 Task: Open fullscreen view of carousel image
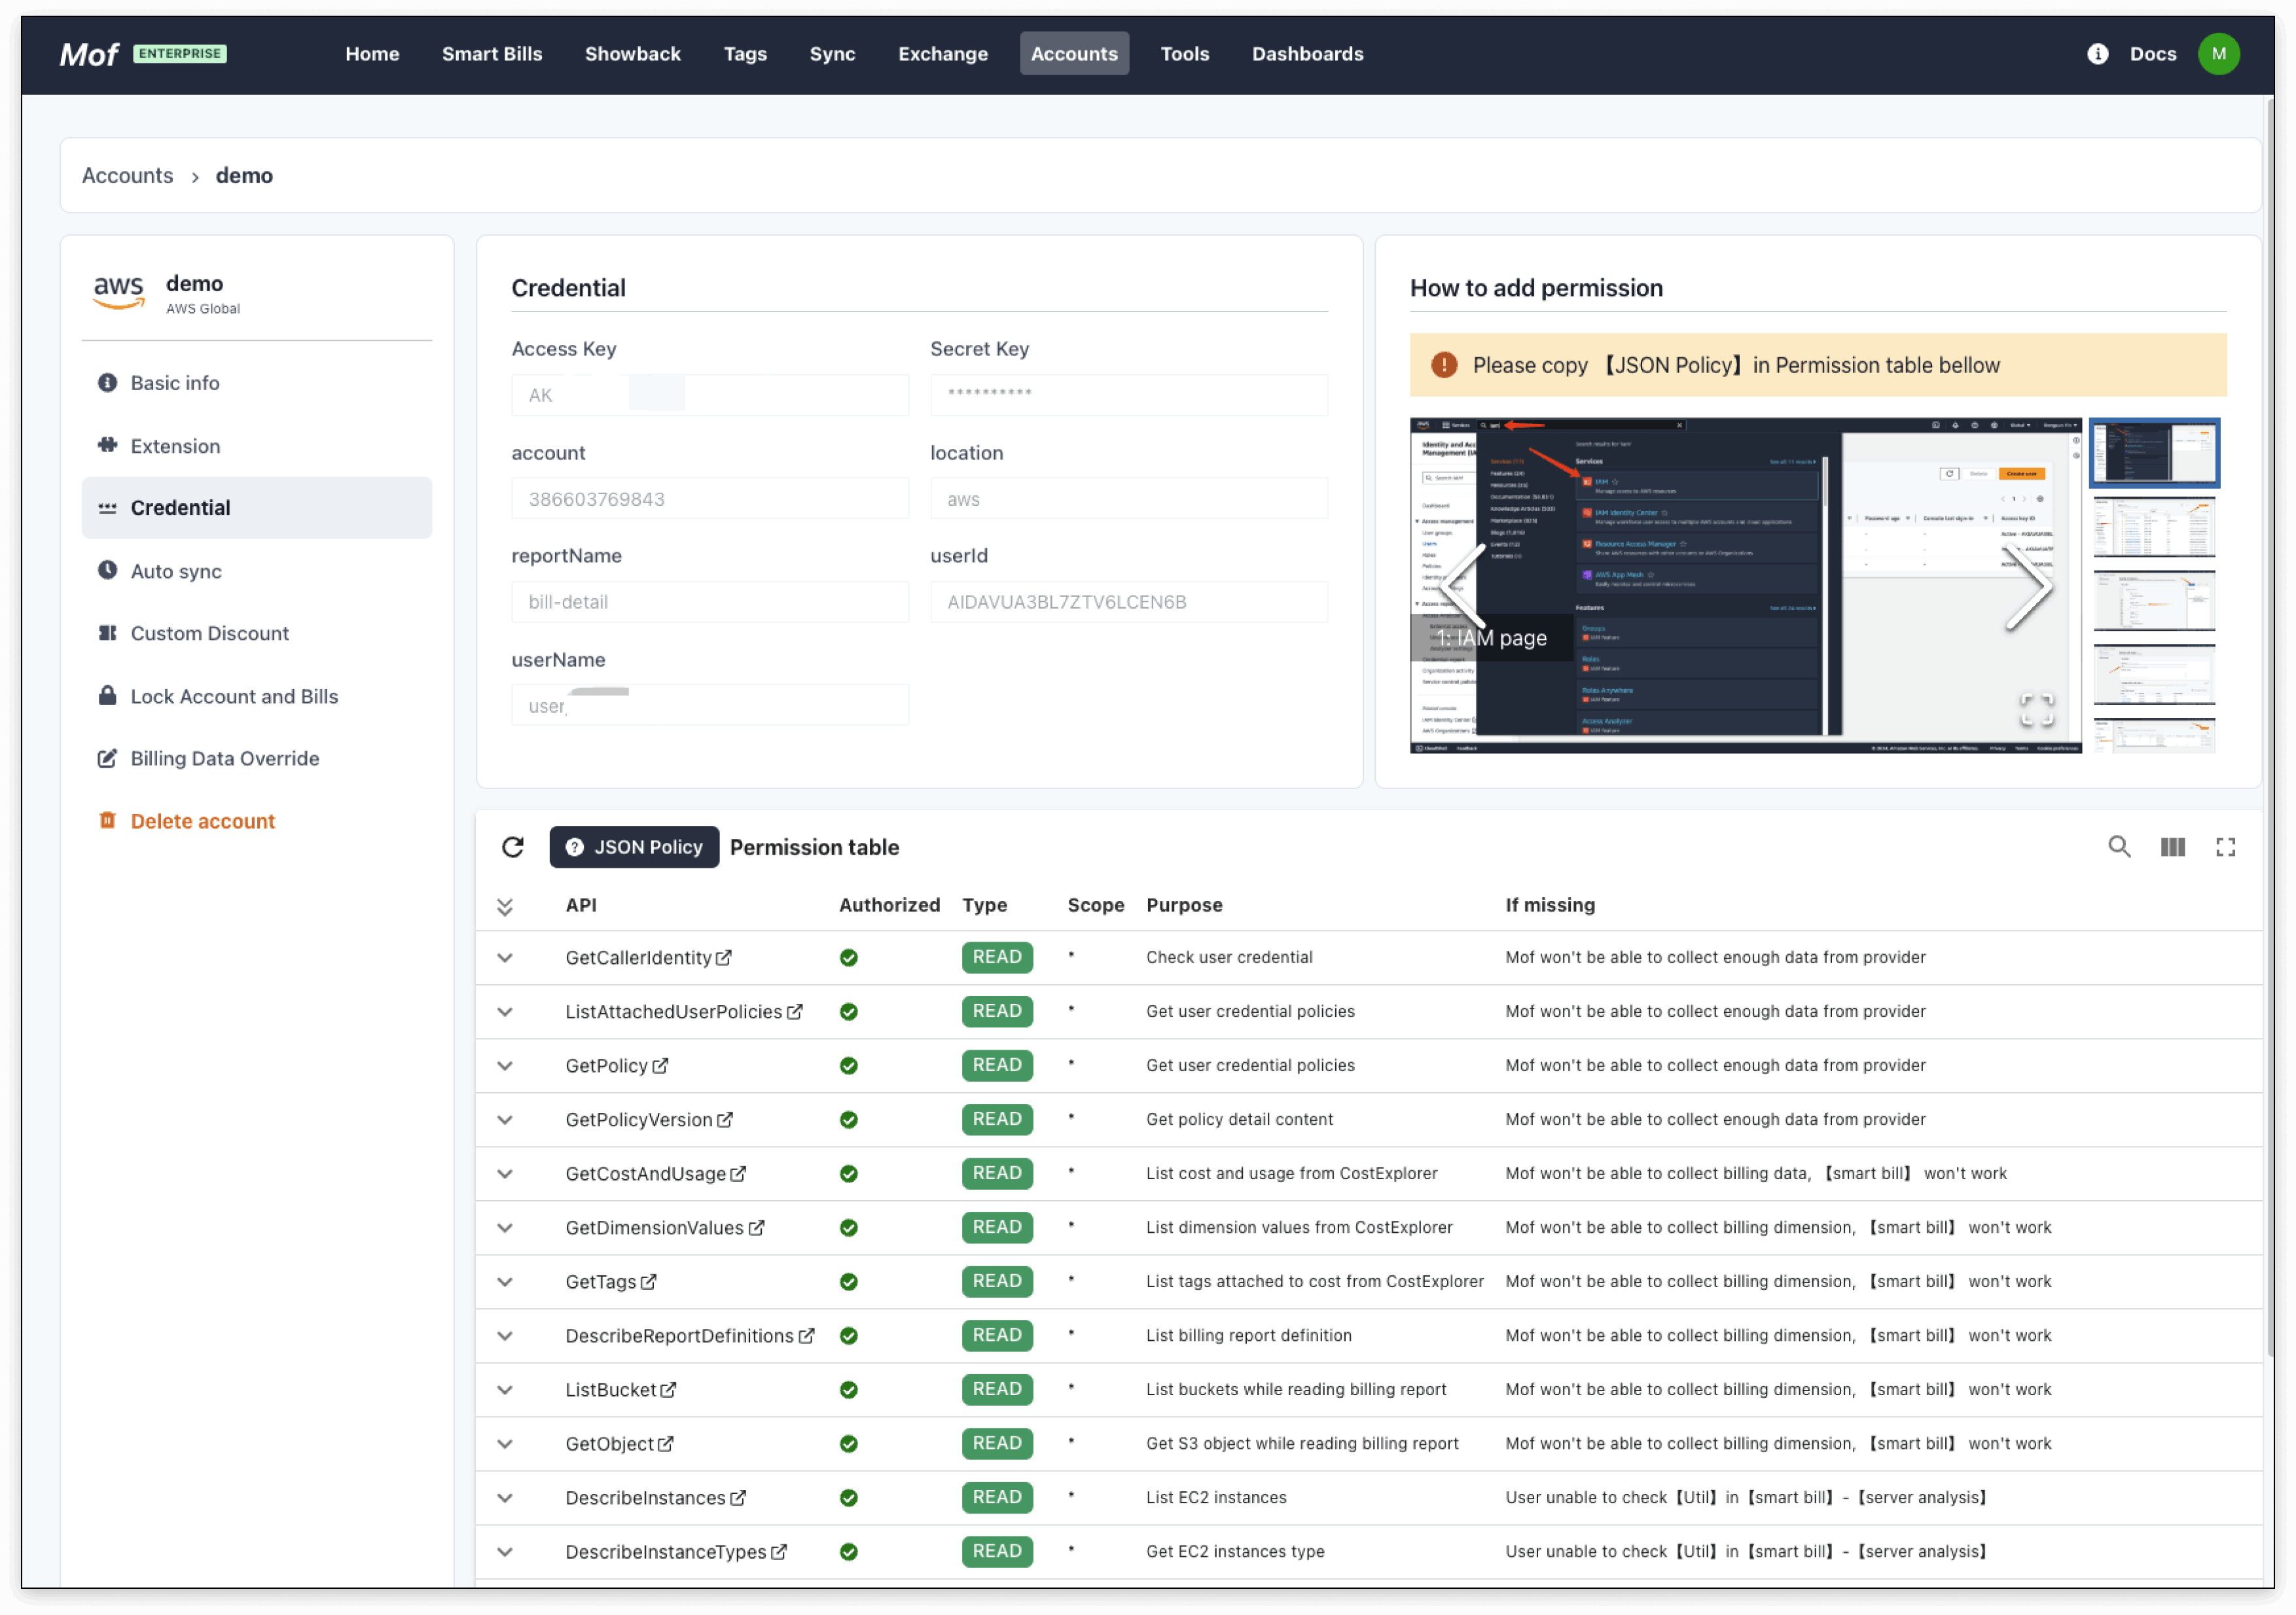click(x=2037, y=710)
